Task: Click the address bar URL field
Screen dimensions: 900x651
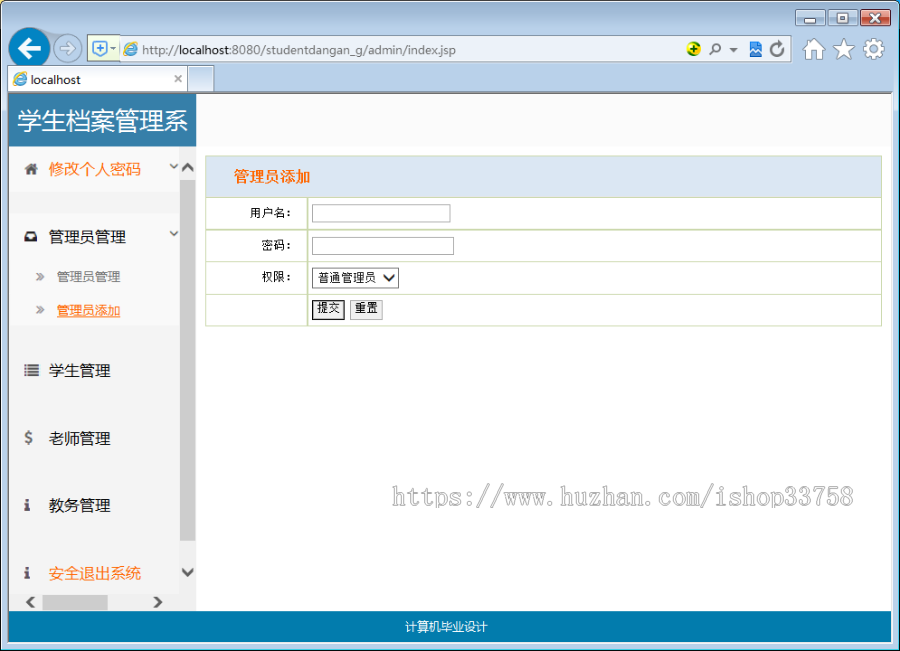Action: click(402, 50)
